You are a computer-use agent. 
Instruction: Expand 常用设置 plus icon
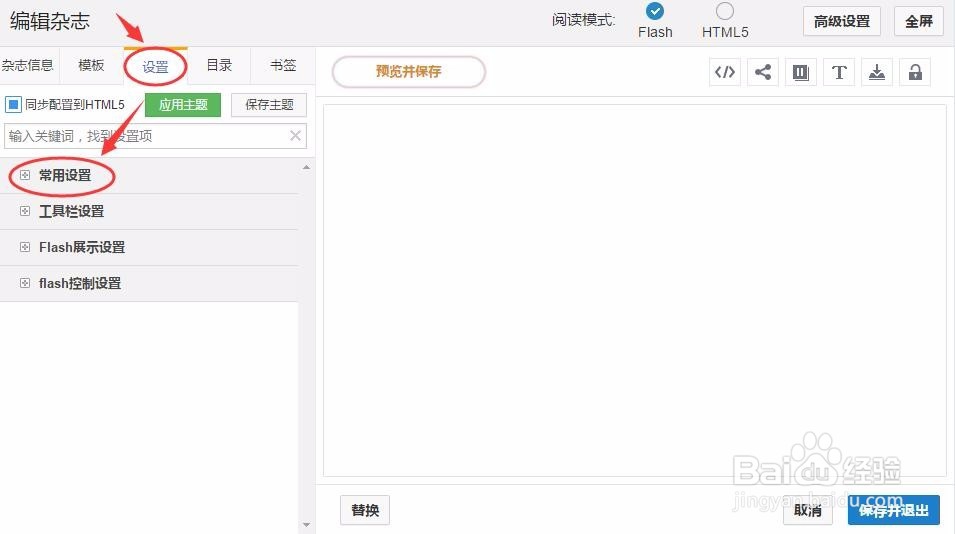pyautogui.click(x=25, y=175)
